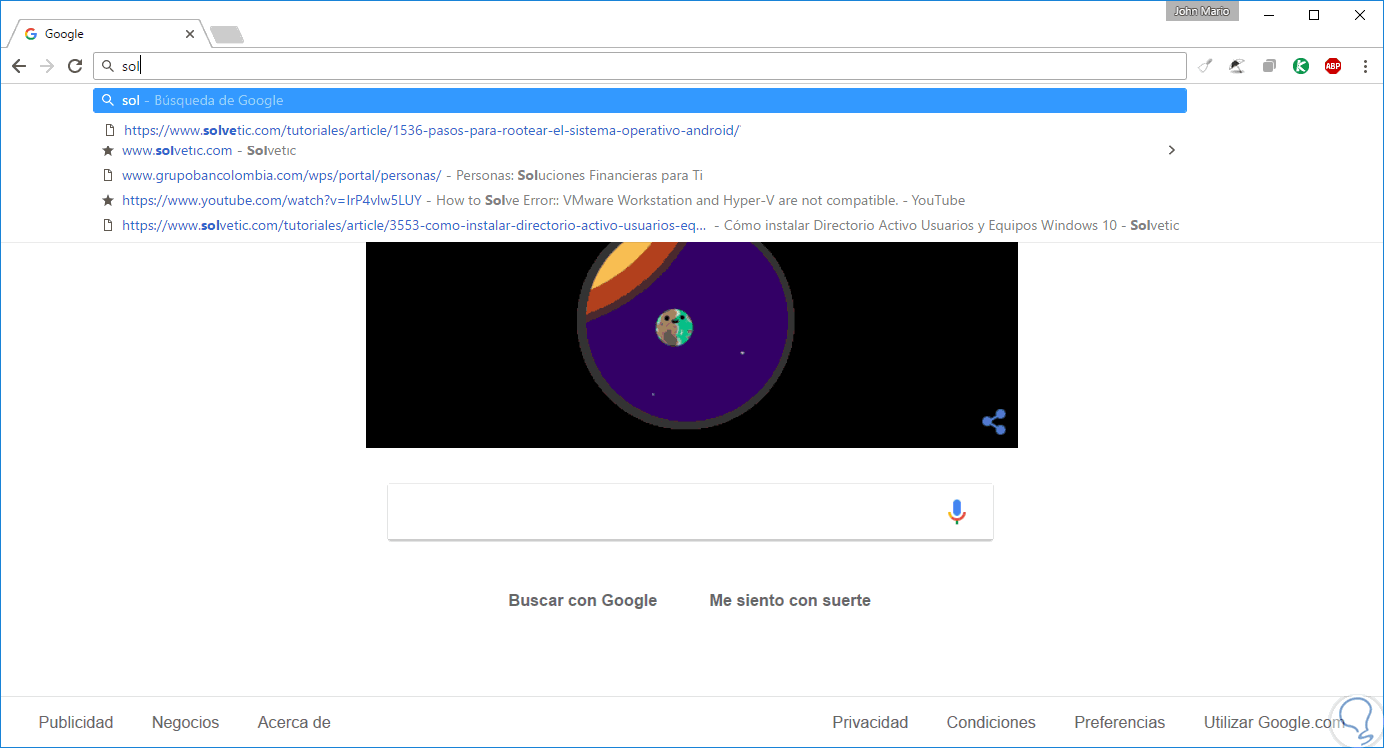Open the Adblock Plus ABP extension
This screenshot has width=1384, height=748.
[1333, 66]
